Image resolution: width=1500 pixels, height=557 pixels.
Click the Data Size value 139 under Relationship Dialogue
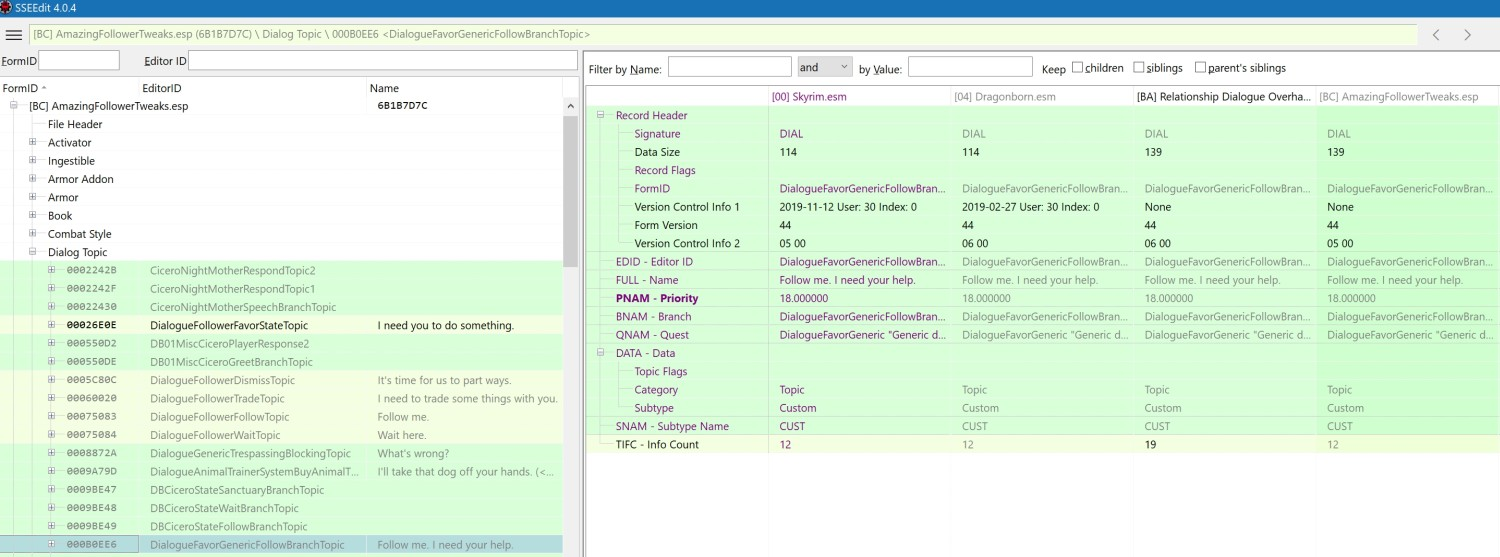[x=1154, y=152]
